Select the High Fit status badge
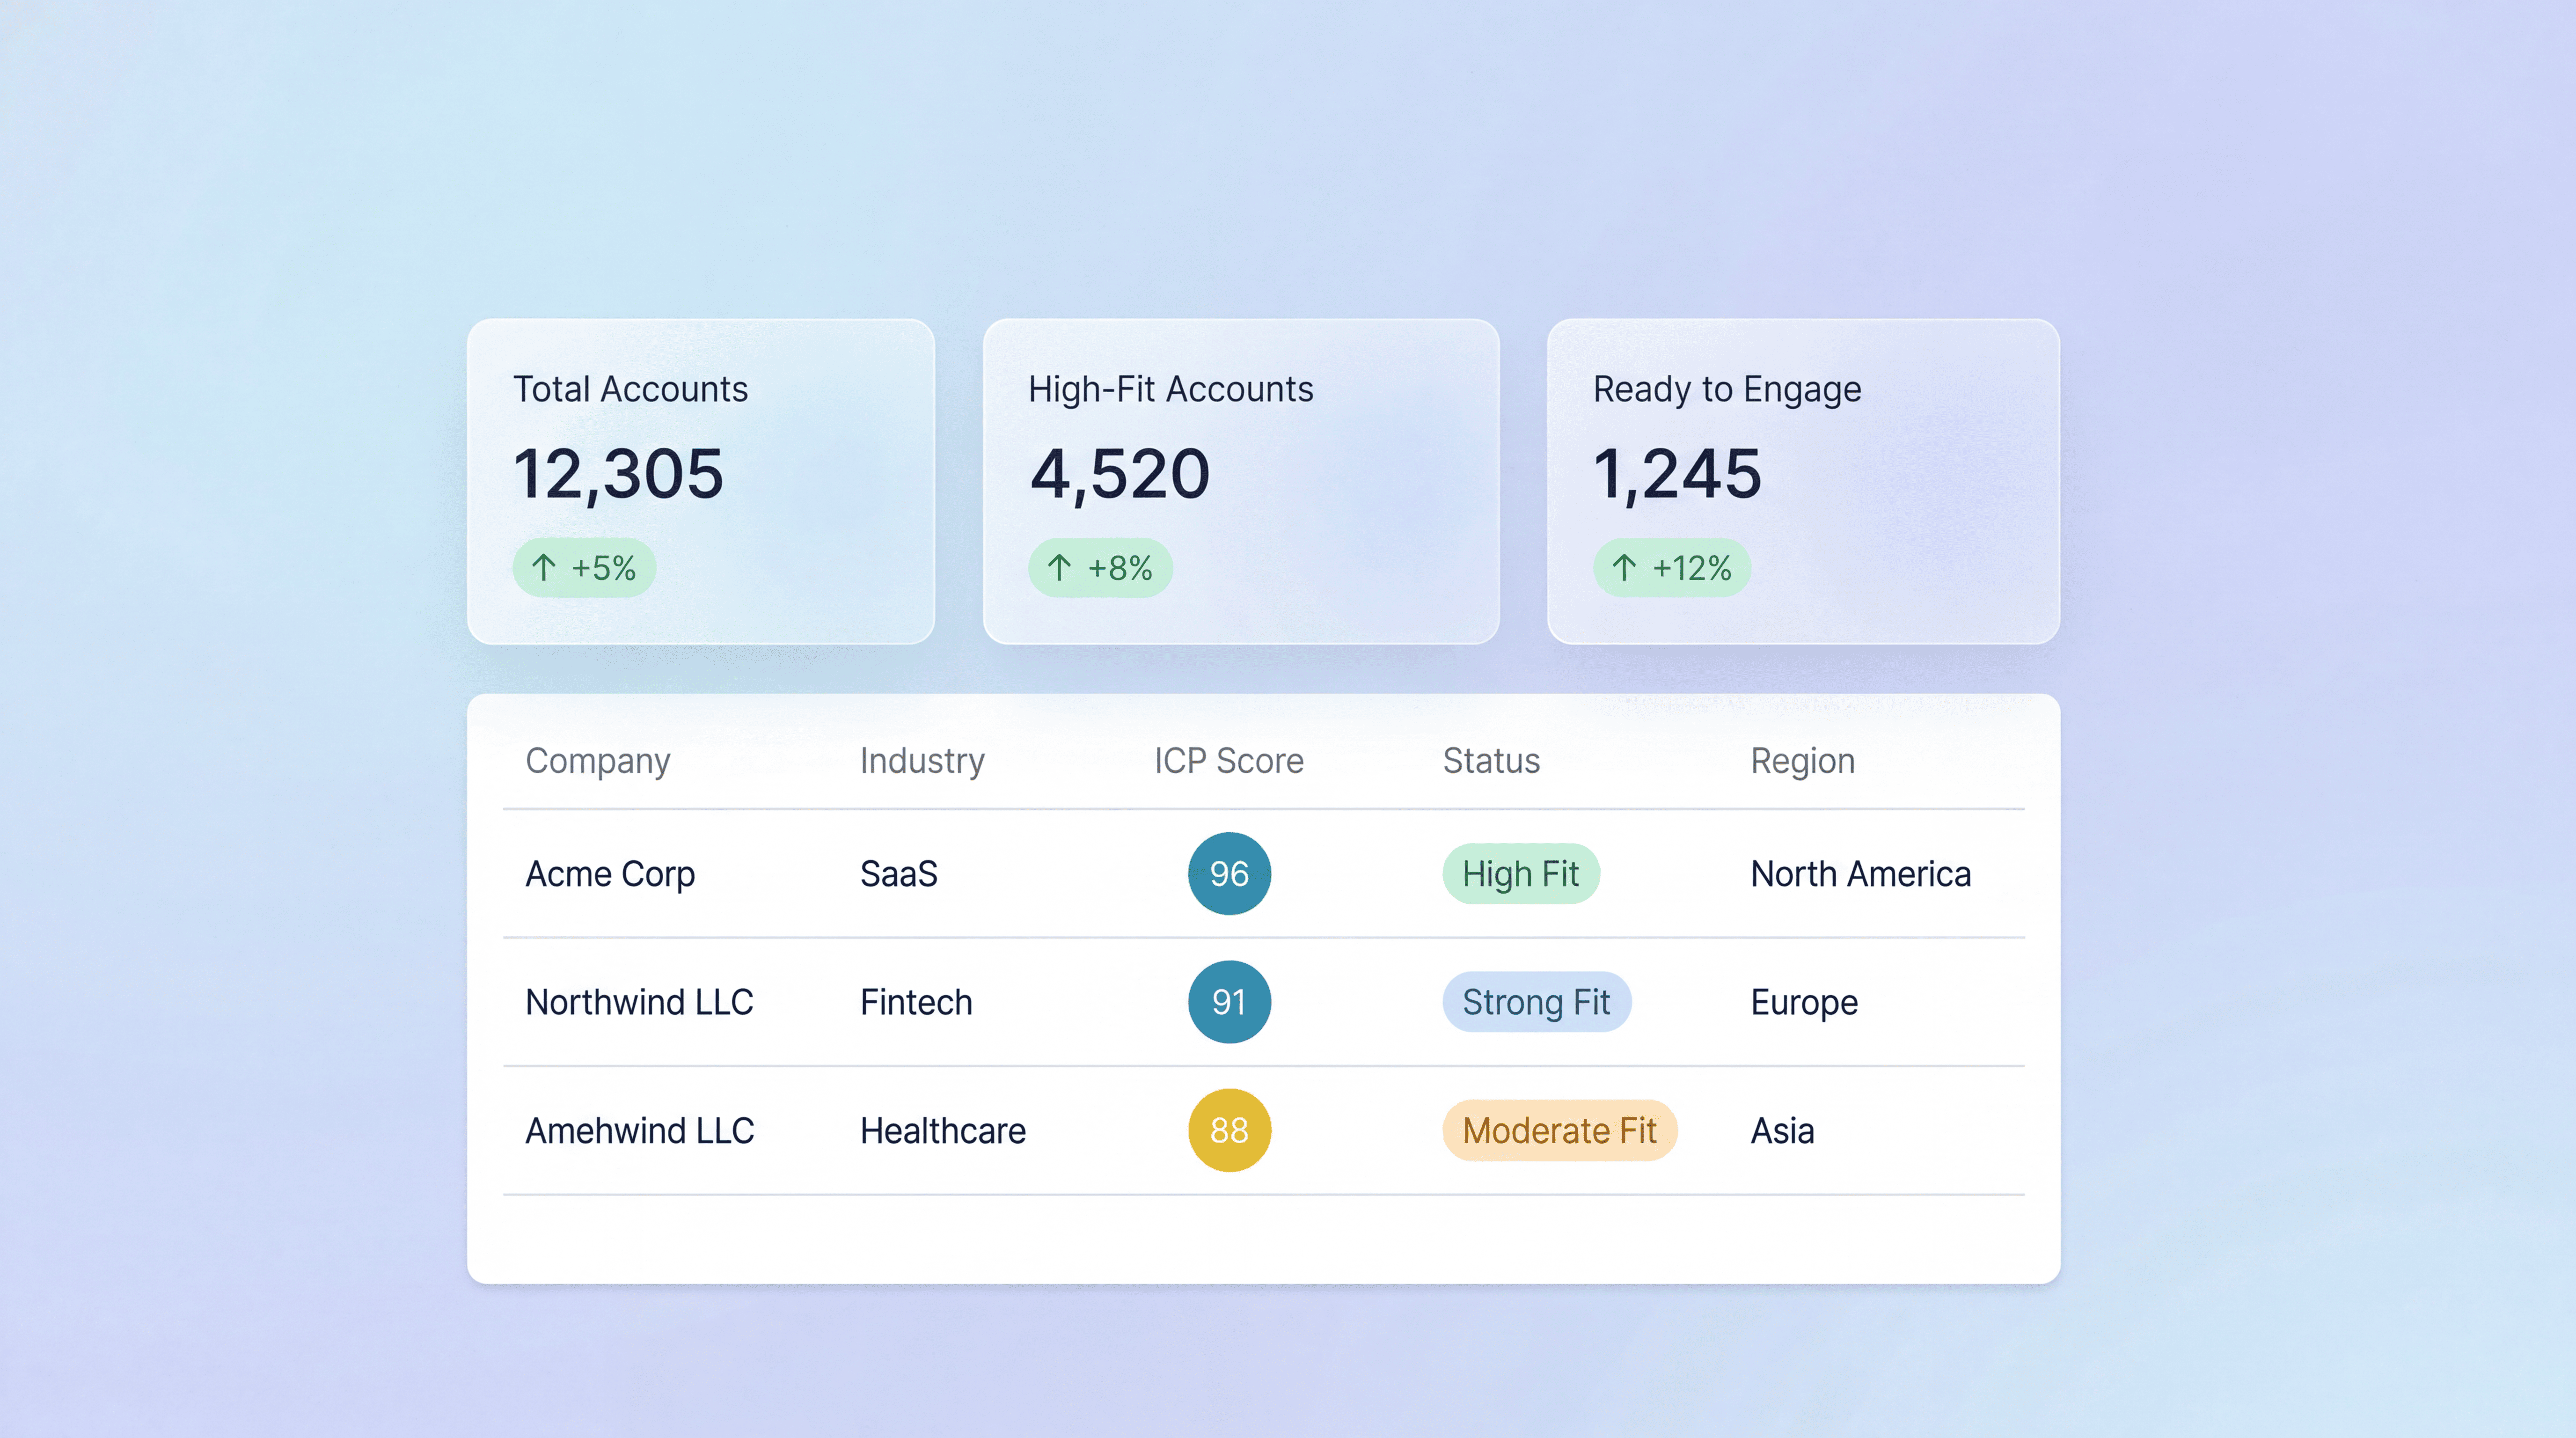 (x=1520, y=874)
